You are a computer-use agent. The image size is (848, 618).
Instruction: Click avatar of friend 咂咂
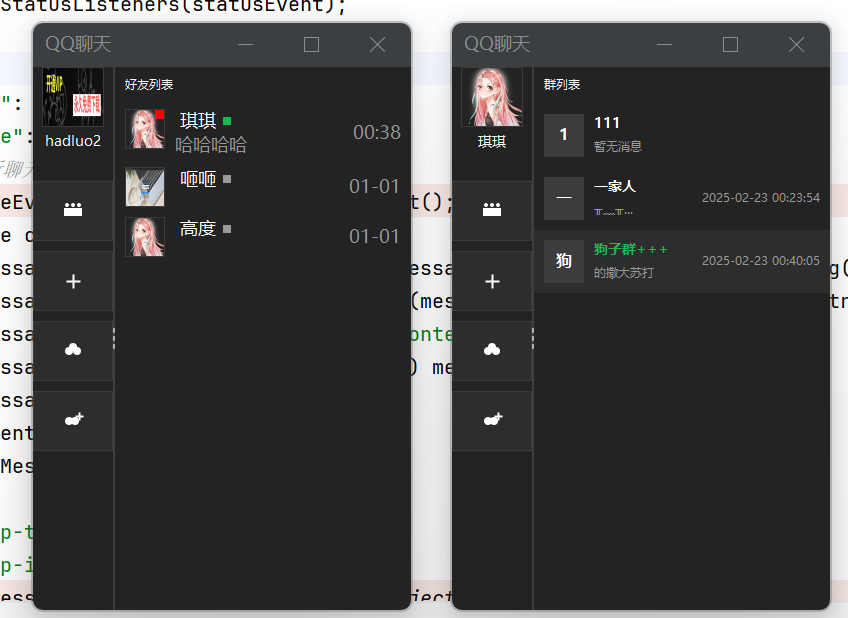(145, 187)
